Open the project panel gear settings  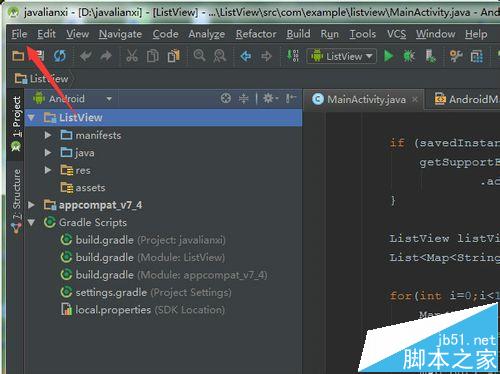coord(270,98)
